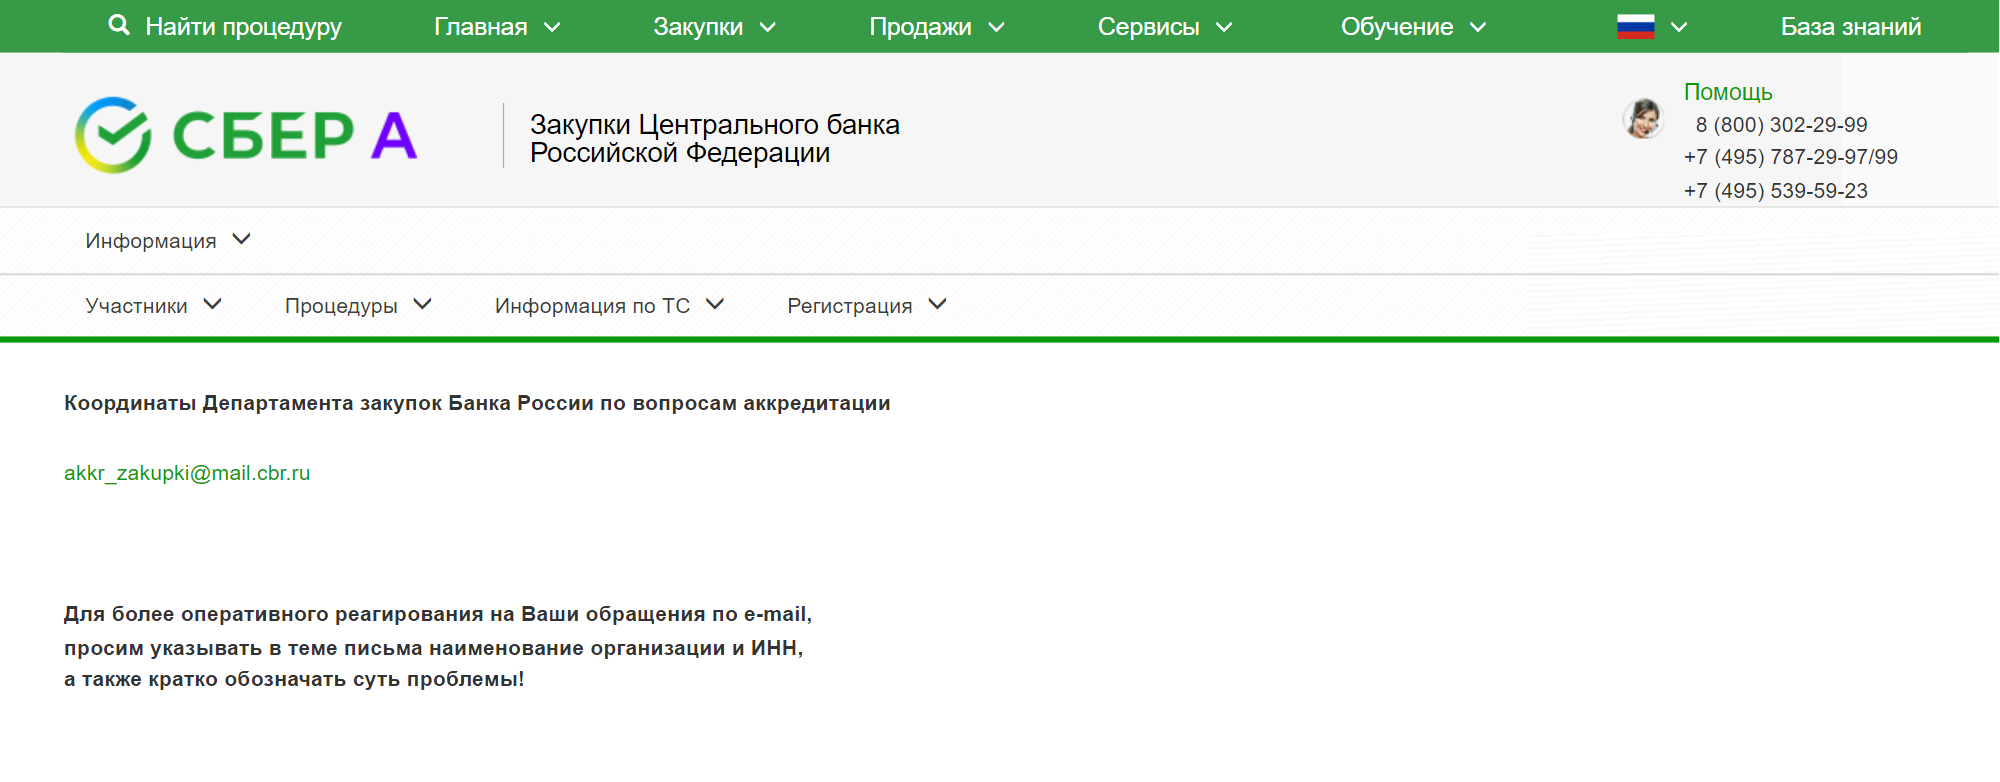This screenshot has height=782, width=2000.
Task: Open the Процедуры menu
Action: point(341,306)
